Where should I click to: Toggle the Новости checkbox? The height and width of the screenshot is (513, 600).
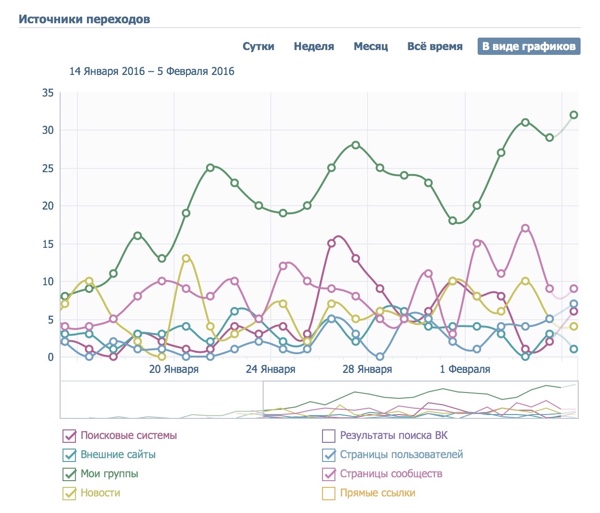coord(69,493)
